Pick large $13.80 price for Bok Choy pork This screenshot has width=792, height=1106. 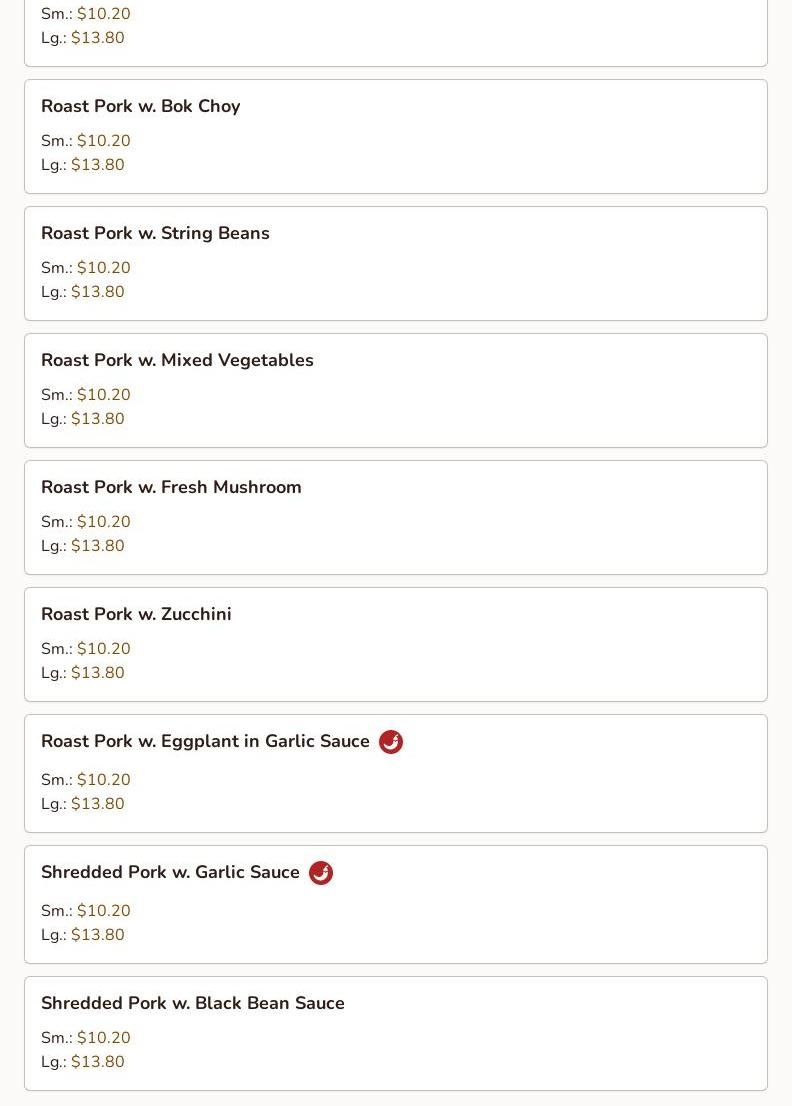[x=97, y=165]
